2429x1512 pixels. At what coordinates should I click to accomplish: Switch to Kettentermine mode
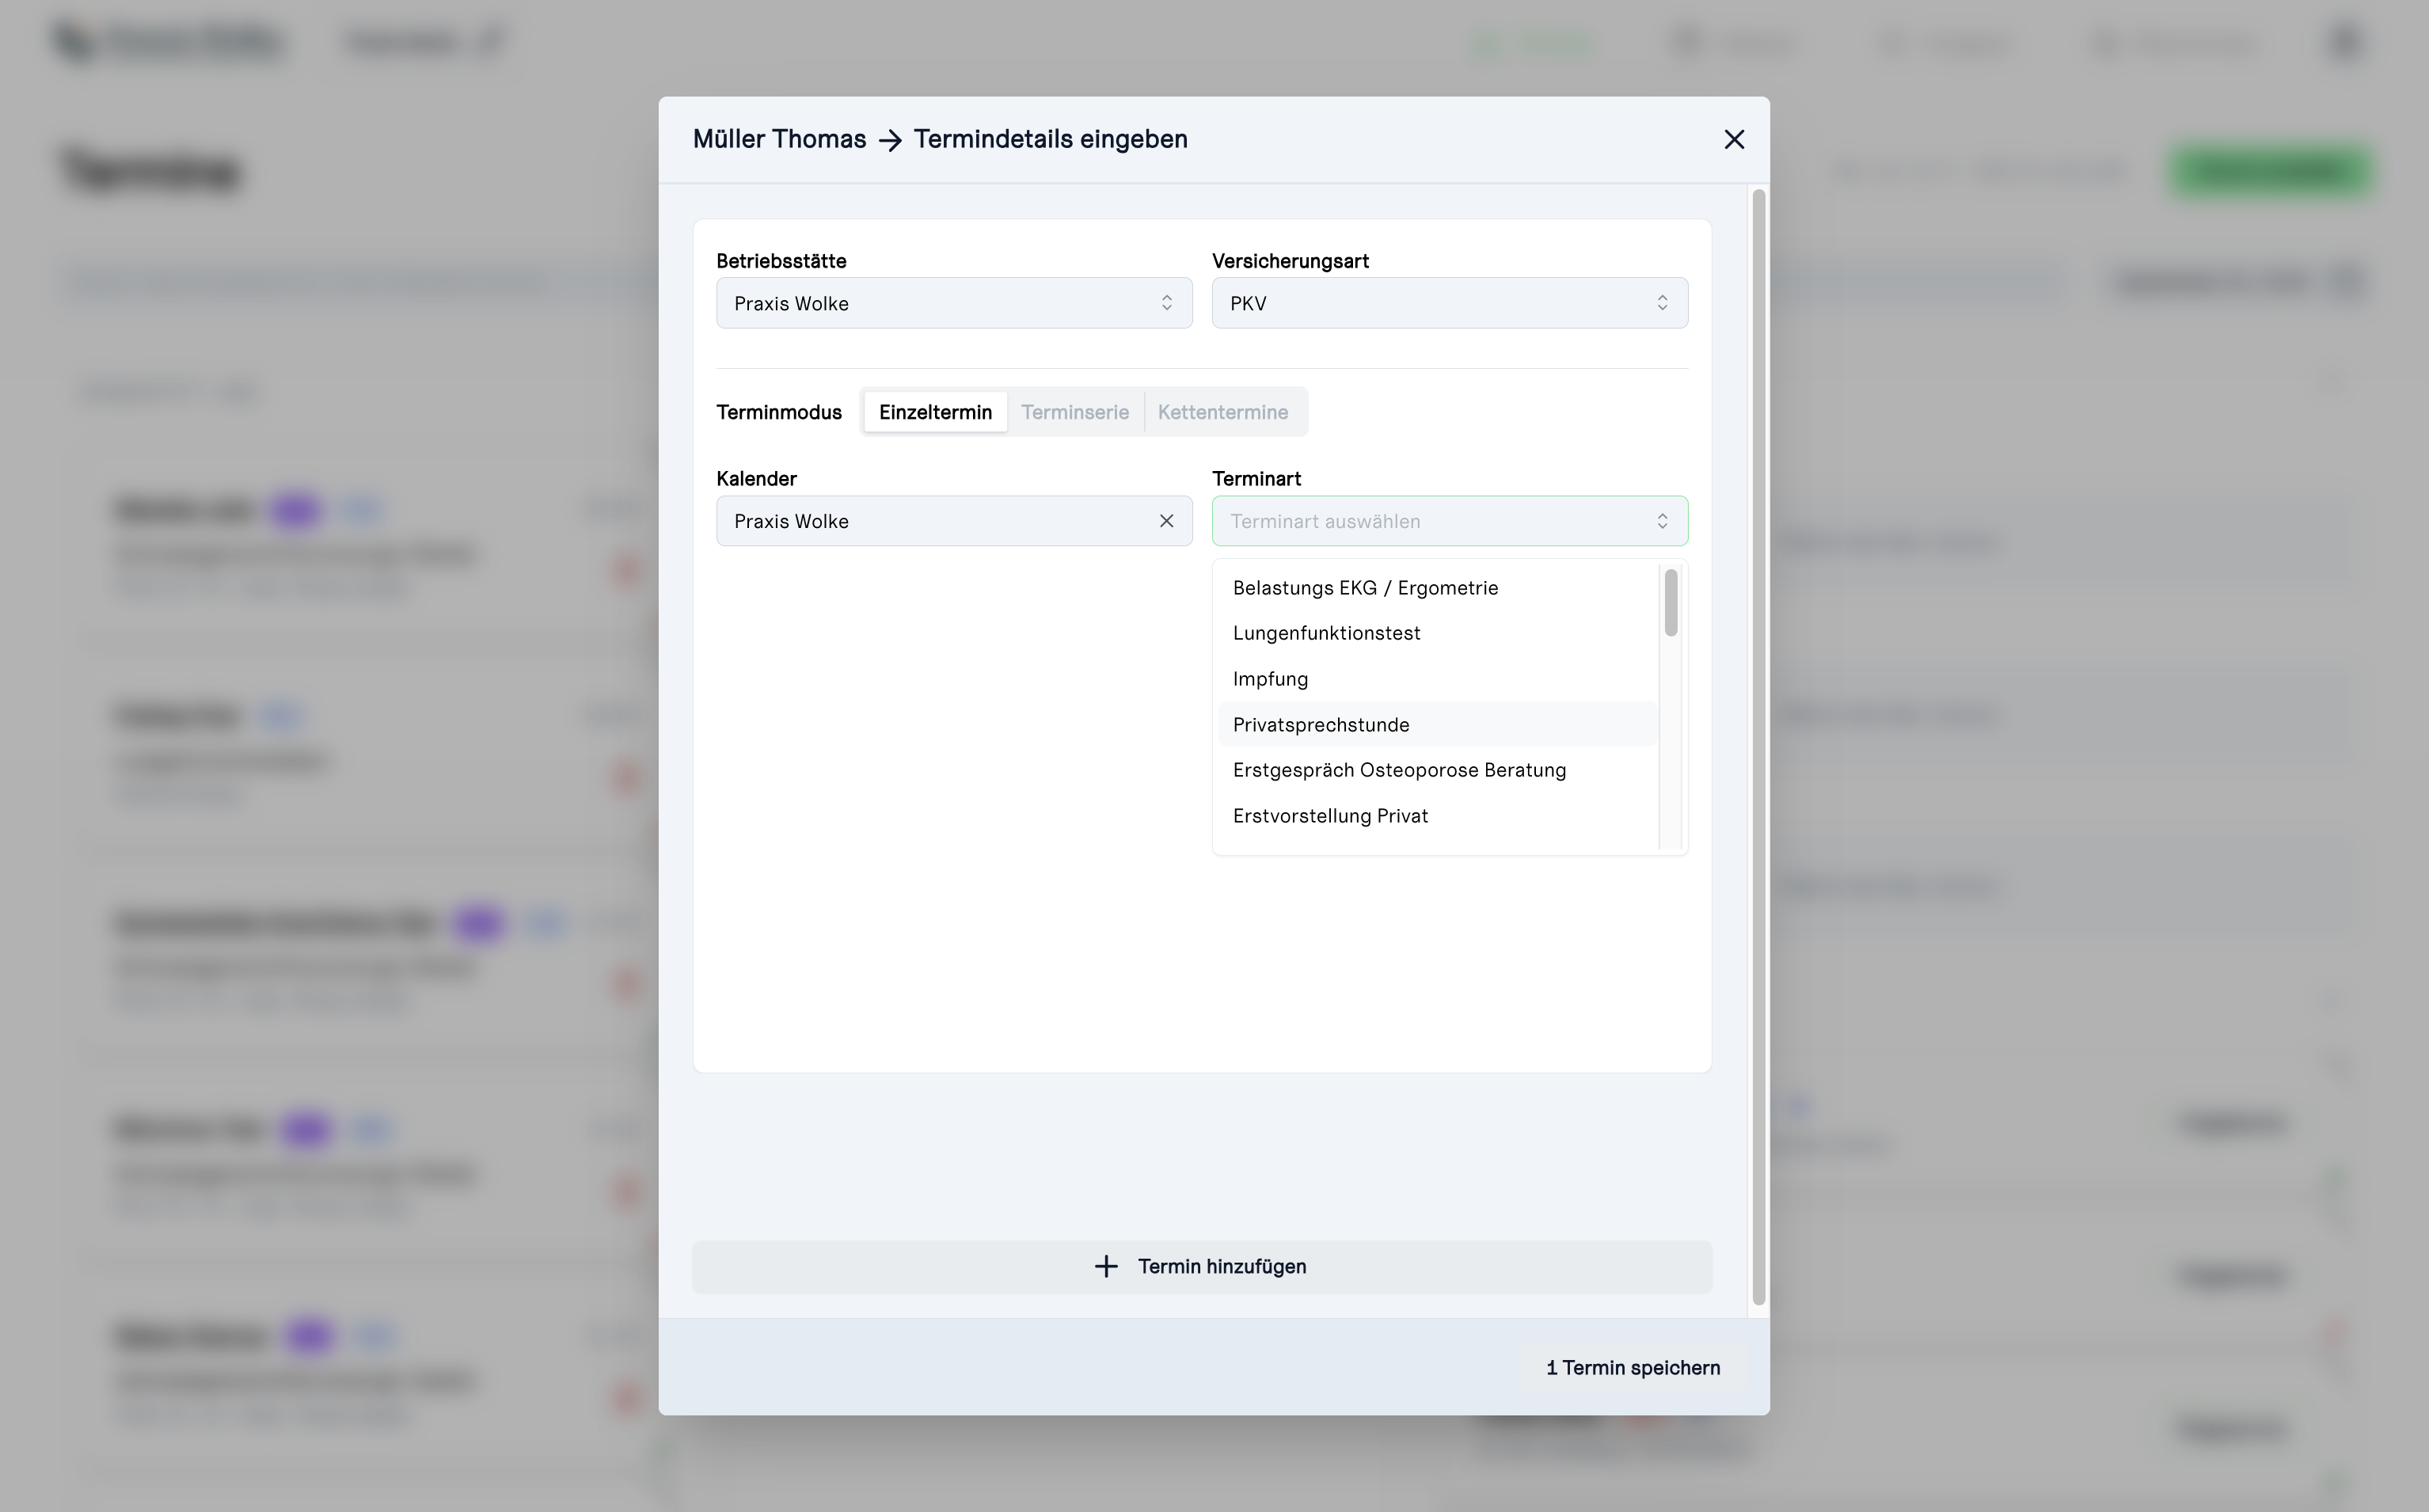1223,412
